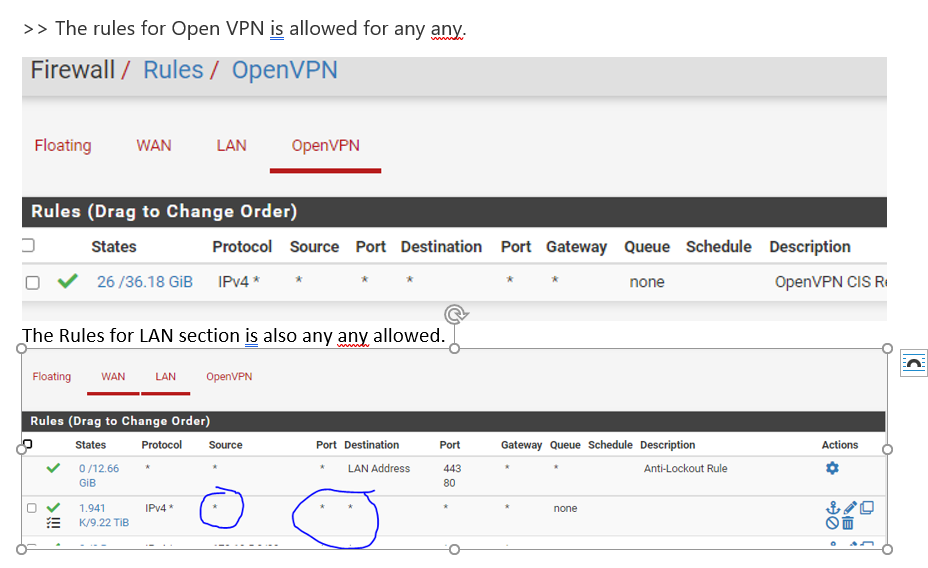The width and height of the screenshot is (928, 568).
Task: Click the 443 port value in Anti-Lockout row
Action: (452, 468)
